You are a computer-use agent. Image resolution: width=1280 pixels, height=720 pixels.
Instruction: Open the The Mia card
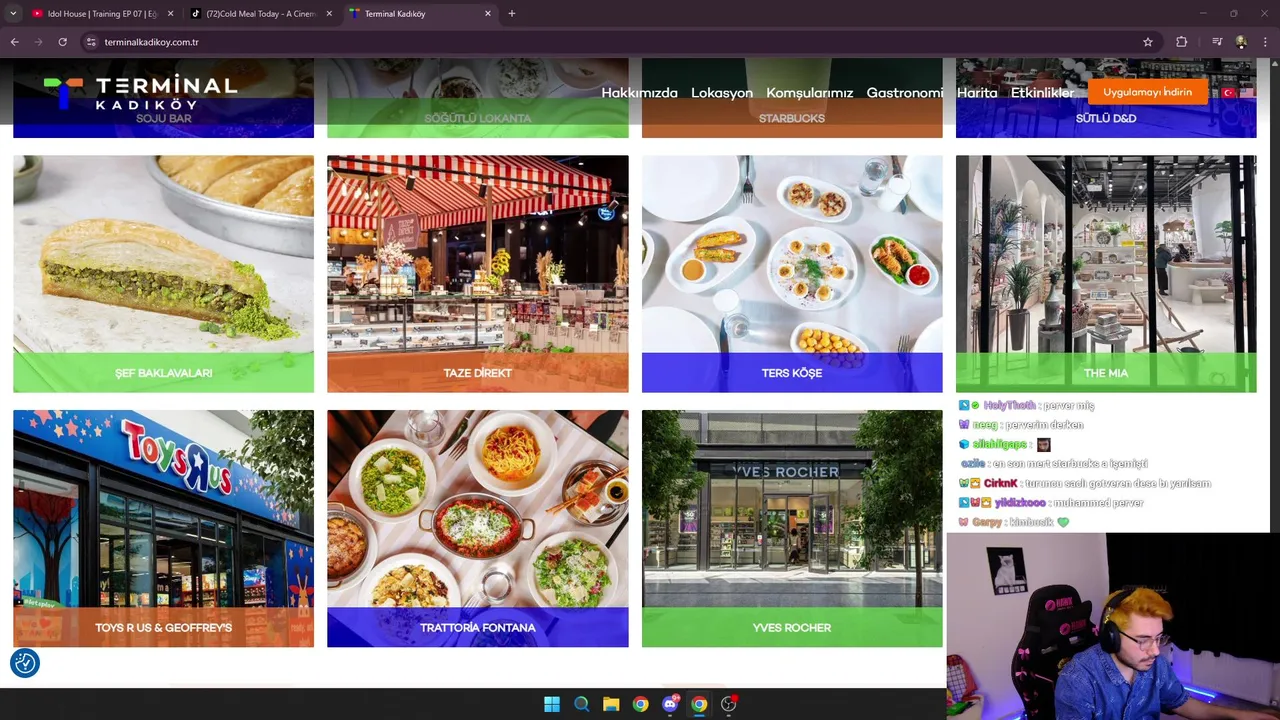[1106, 273]
